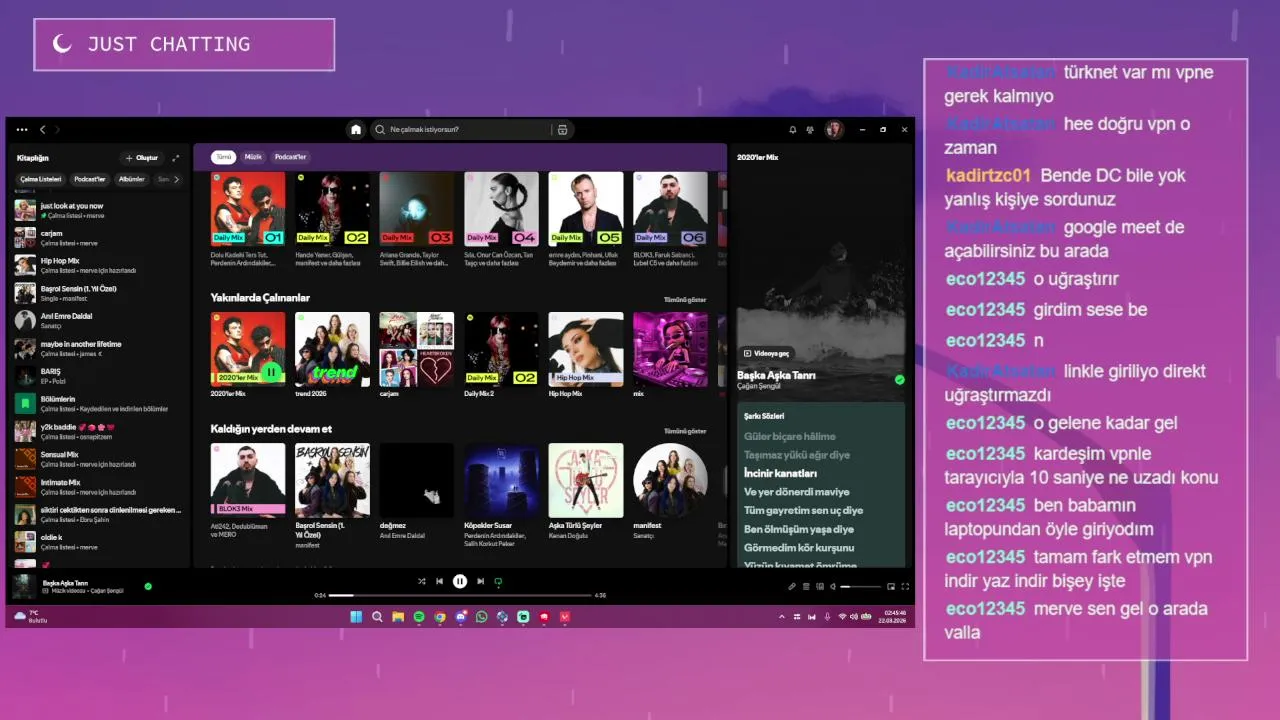The width and height of the screenshot is (1280, 720).
Task: Skip to the previous track
Action: click(x=440, y=581)
